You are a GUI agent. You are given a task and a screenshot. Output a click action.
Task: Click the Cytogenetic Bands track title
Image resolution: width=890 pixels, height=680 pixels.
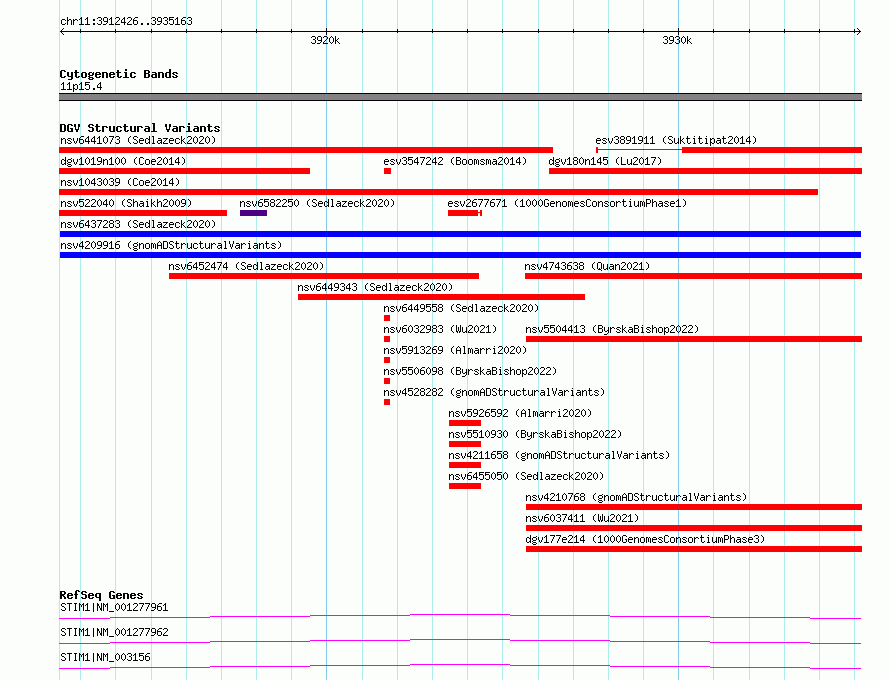point(119,74)
